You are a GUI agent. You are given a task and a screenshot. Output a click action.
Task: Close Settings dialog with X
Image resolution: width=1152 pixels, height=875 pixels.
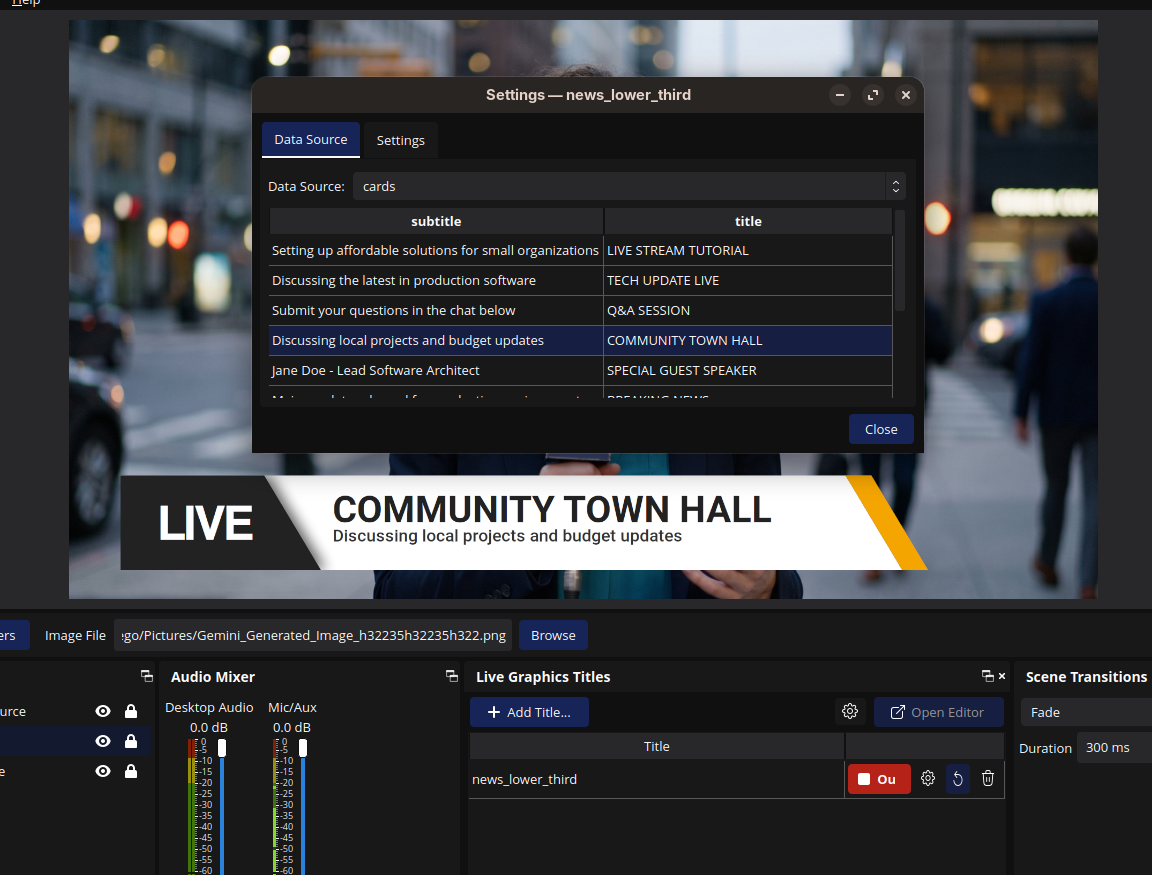(x=906, y=95)
